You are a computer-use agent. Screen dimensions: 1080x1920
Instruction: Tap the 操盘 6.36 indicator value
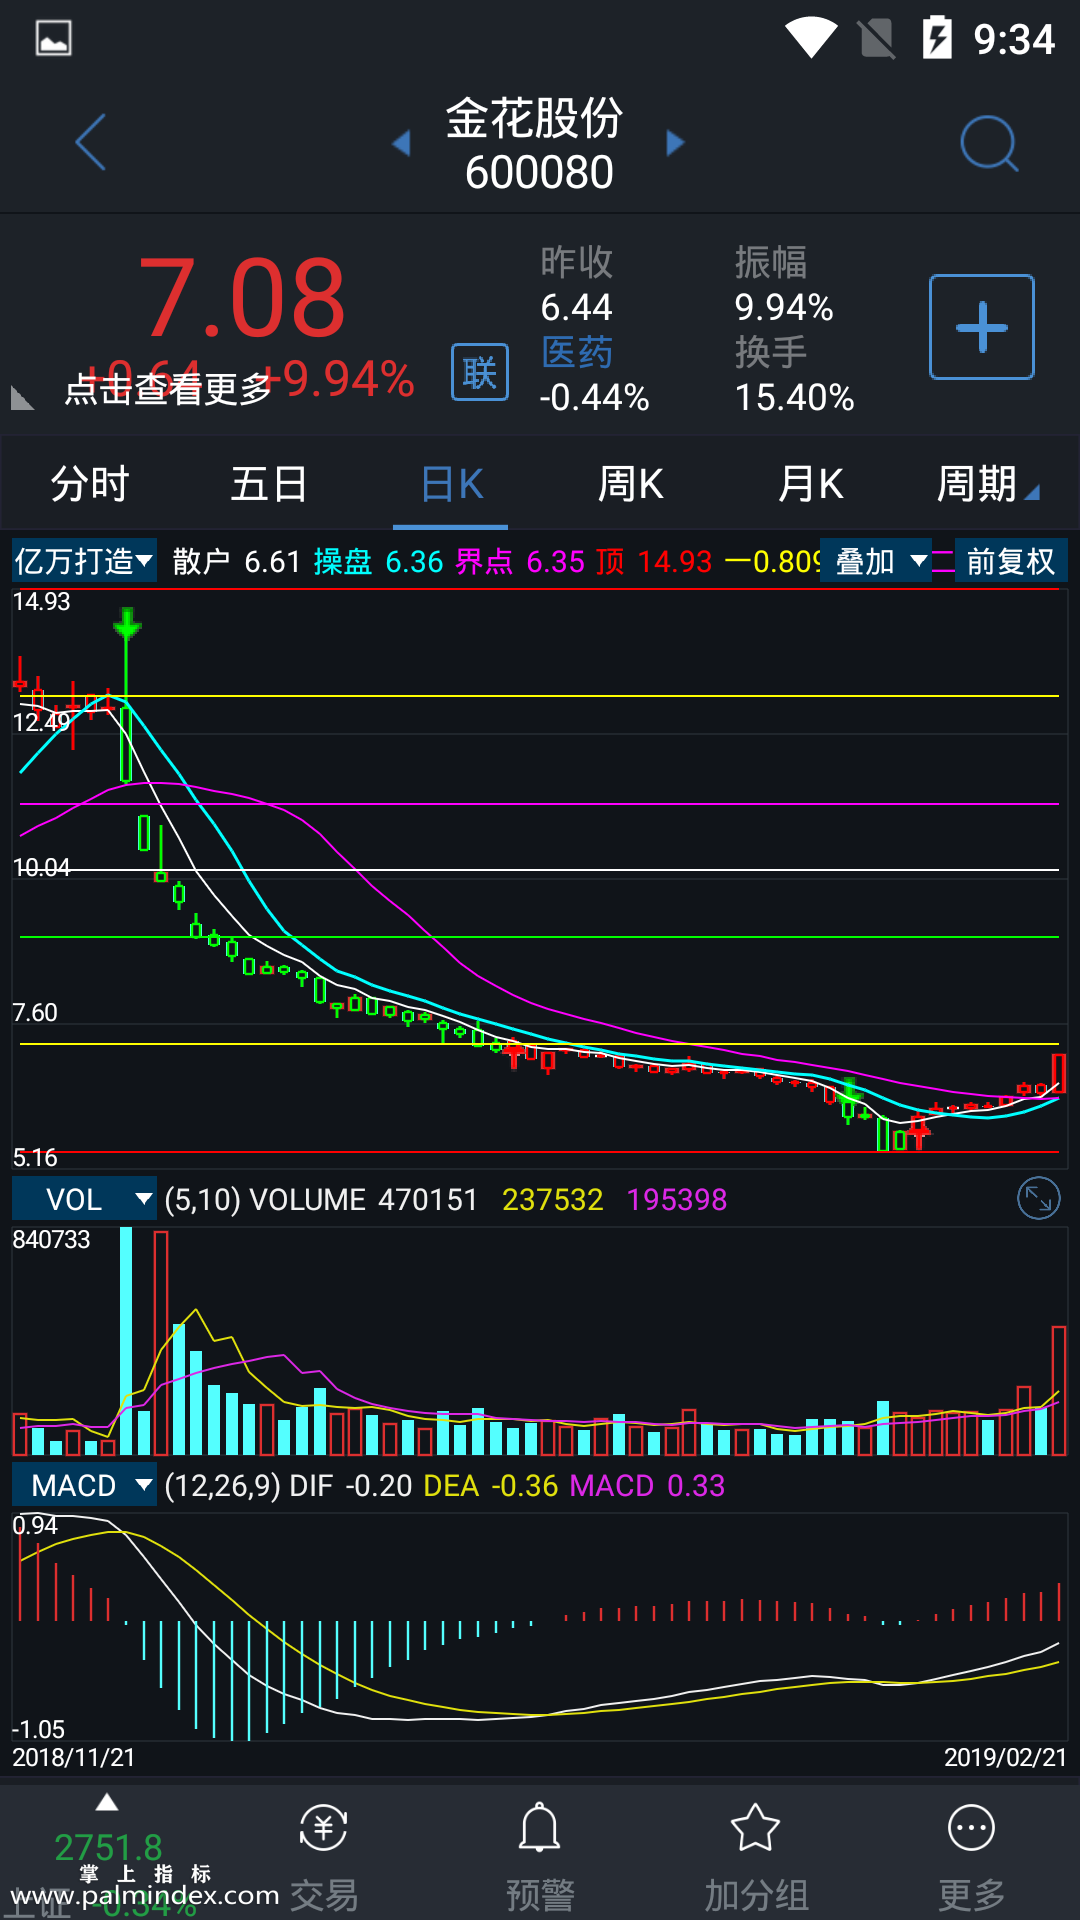tap(378, 562)
